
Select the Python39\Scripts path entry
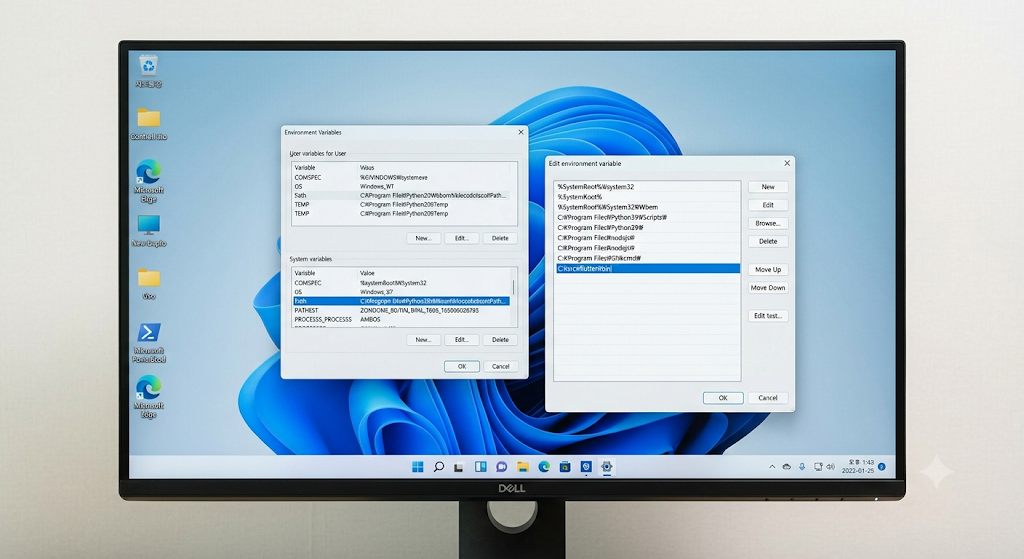coord(647,217)
